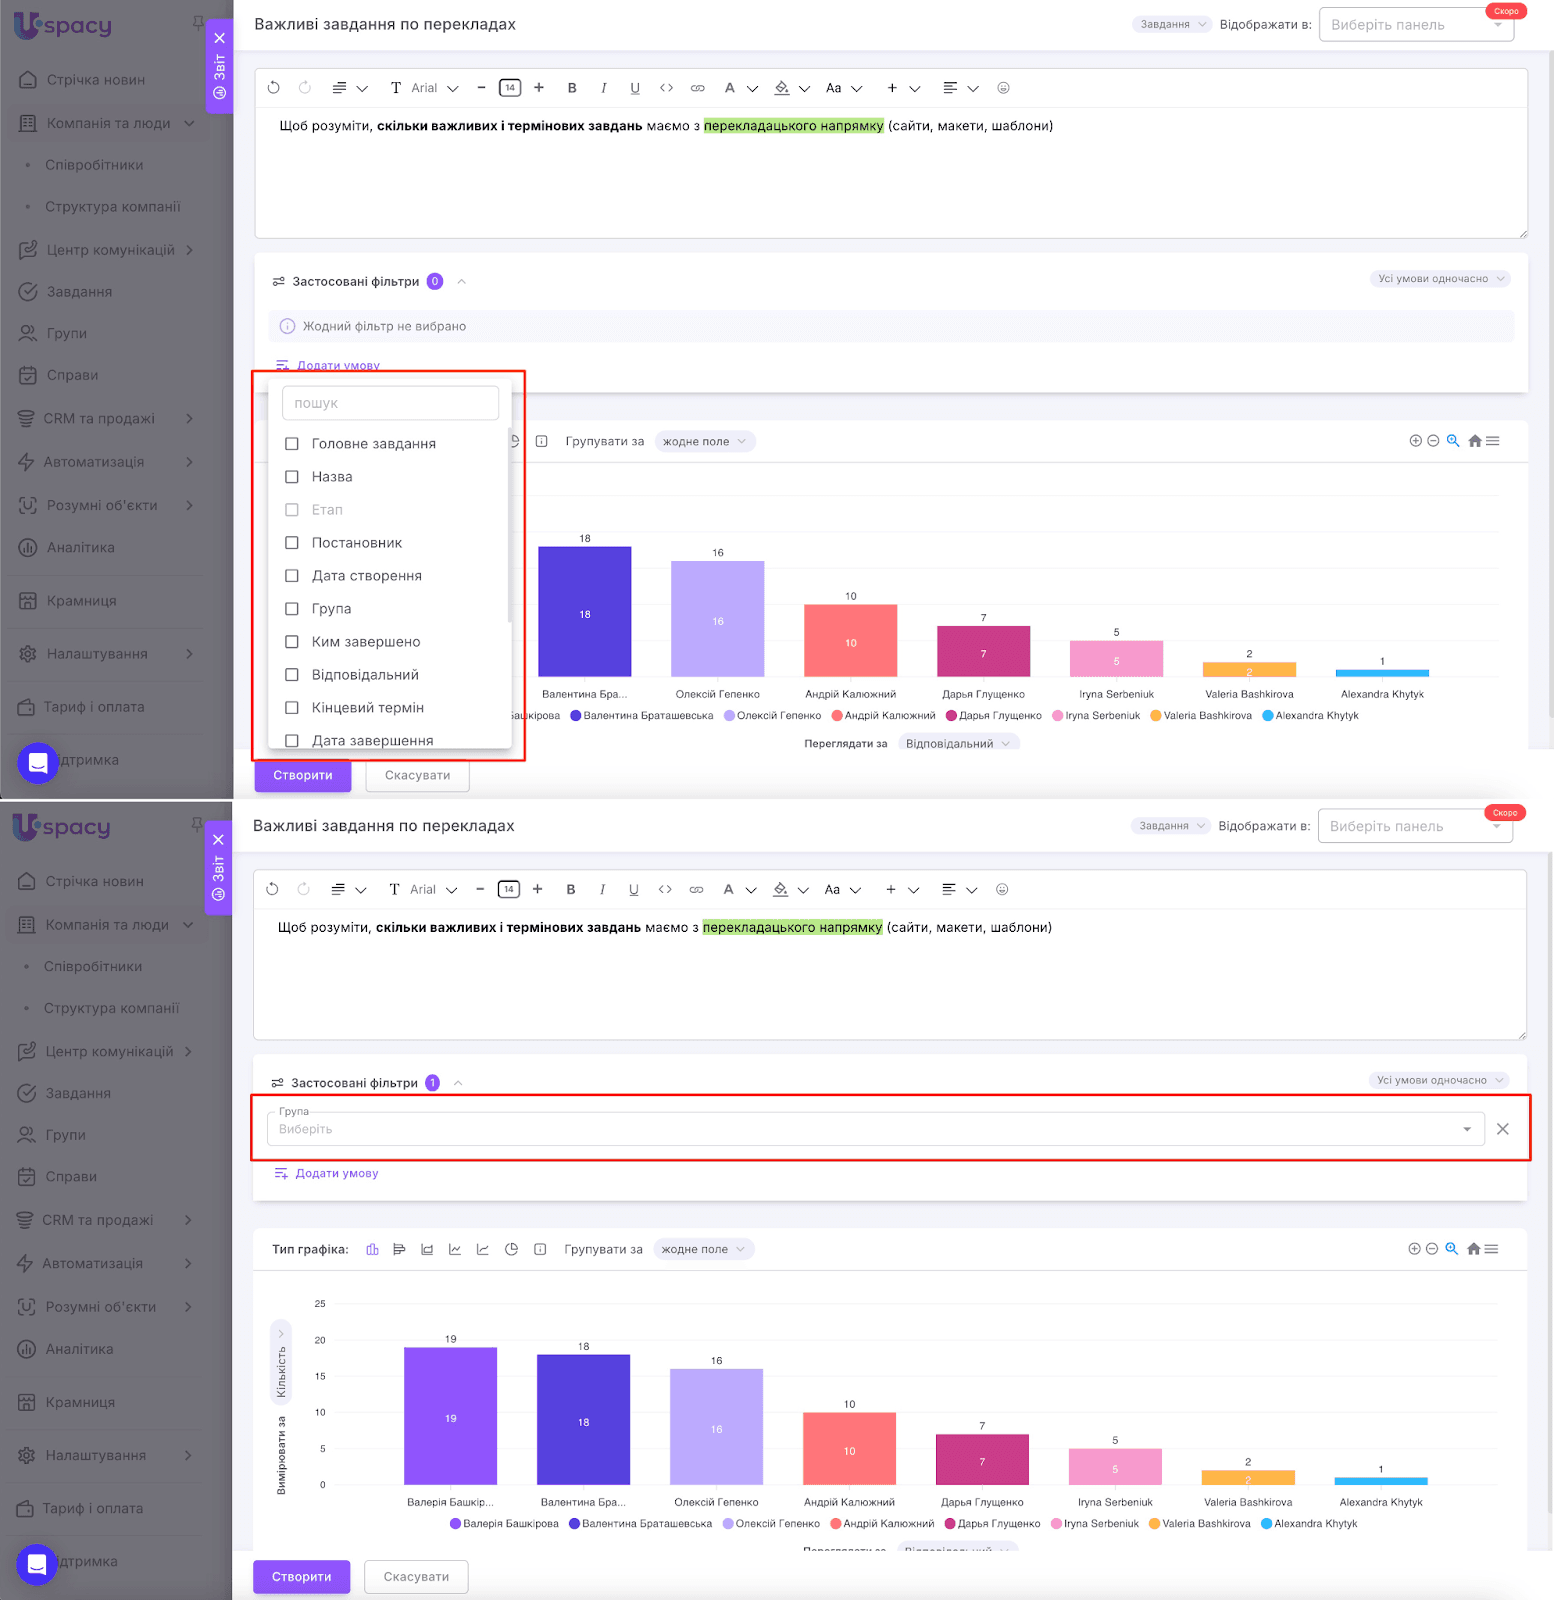This screenshot has height=1600, width=1554.
Task: Choose the fully visible pie chart type icon
Action: (511, 1249)
